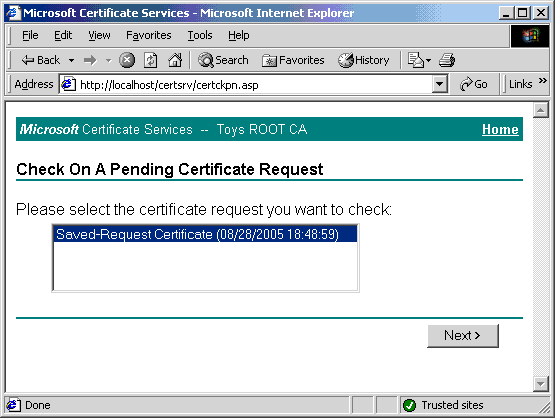
Task: Open the File menu
Action: point(30,35)
